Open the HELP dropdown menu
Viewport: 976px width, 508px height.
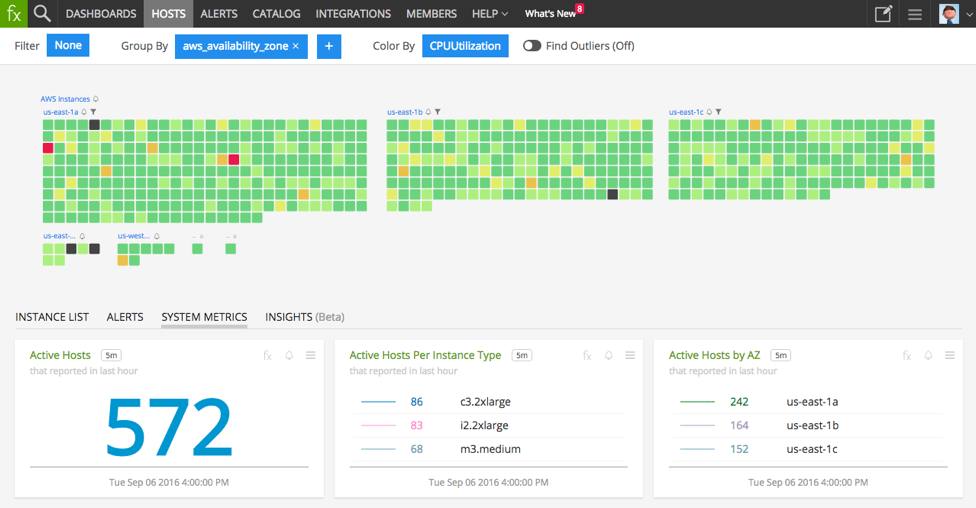pyautogui.click(x=490, y=14)
